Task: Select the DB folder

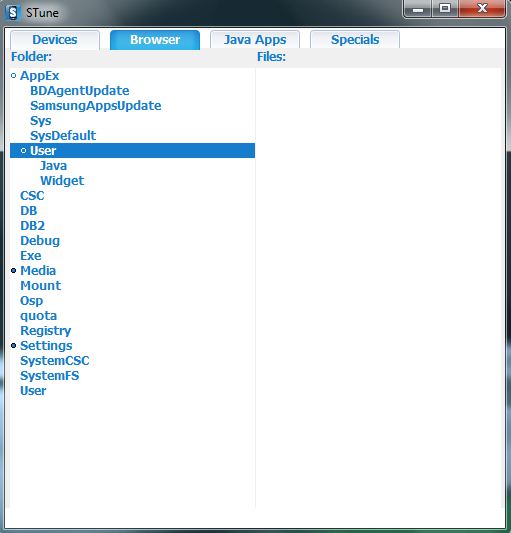Action: click(x=29, y=210)
